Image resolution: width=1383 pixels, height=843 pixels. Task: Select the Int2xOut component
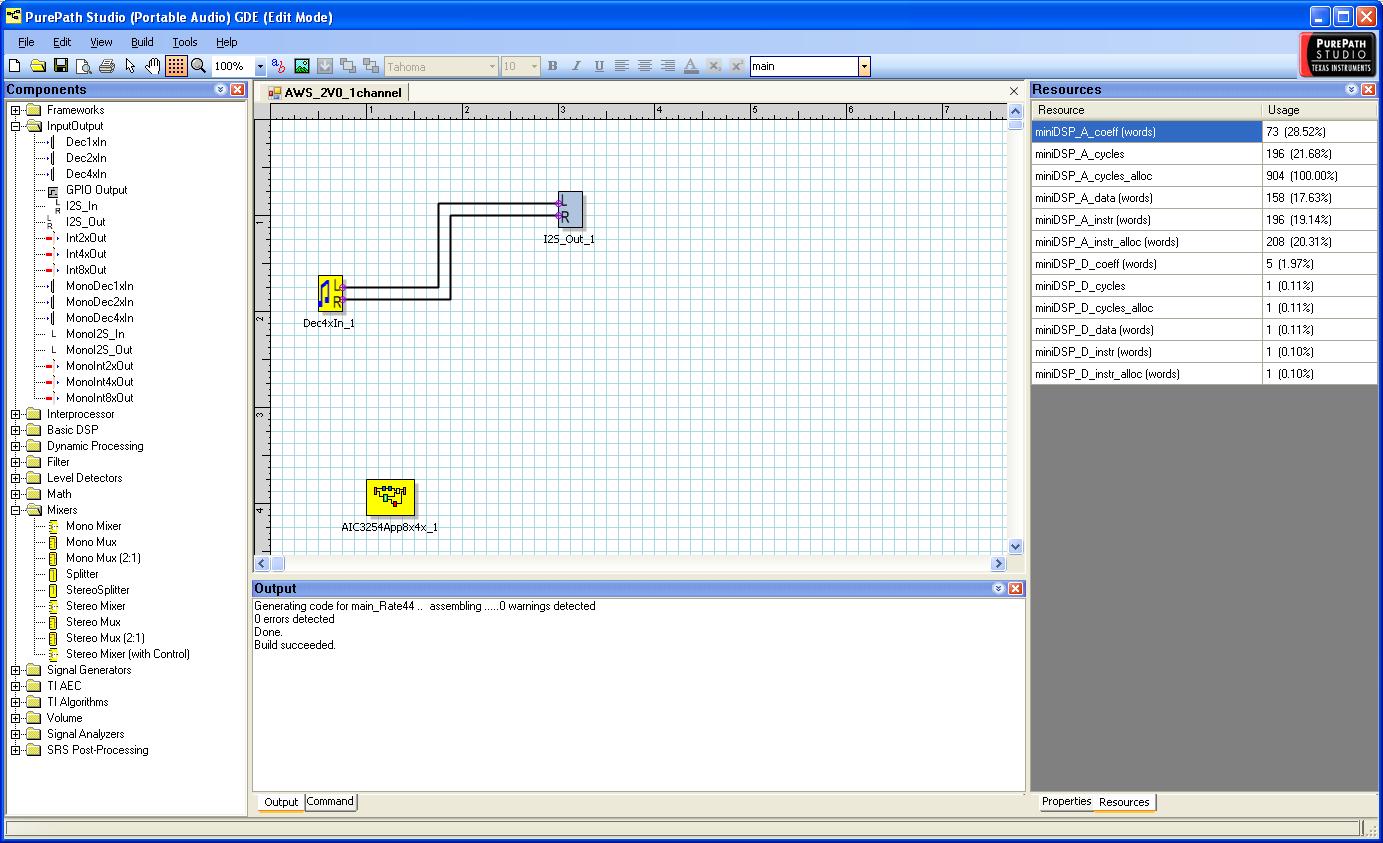point(85,238)
